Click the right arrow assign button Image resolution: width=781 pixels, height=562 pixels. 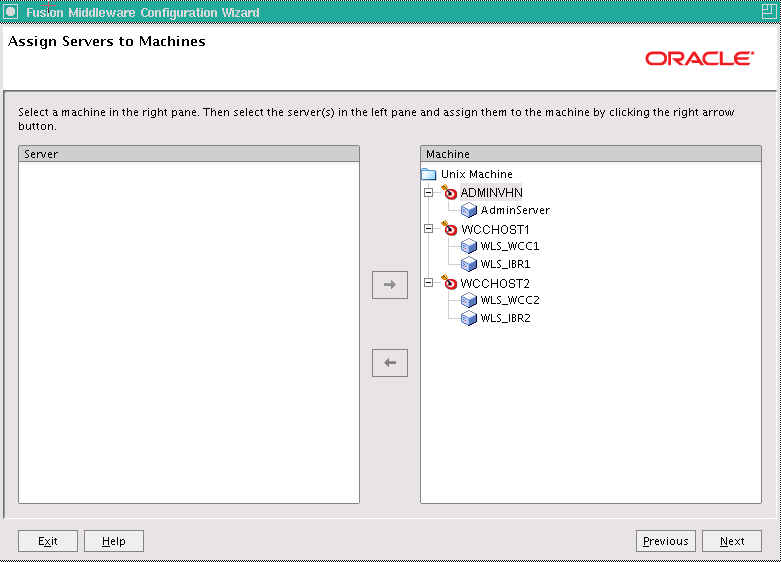(x=390, y=285)
